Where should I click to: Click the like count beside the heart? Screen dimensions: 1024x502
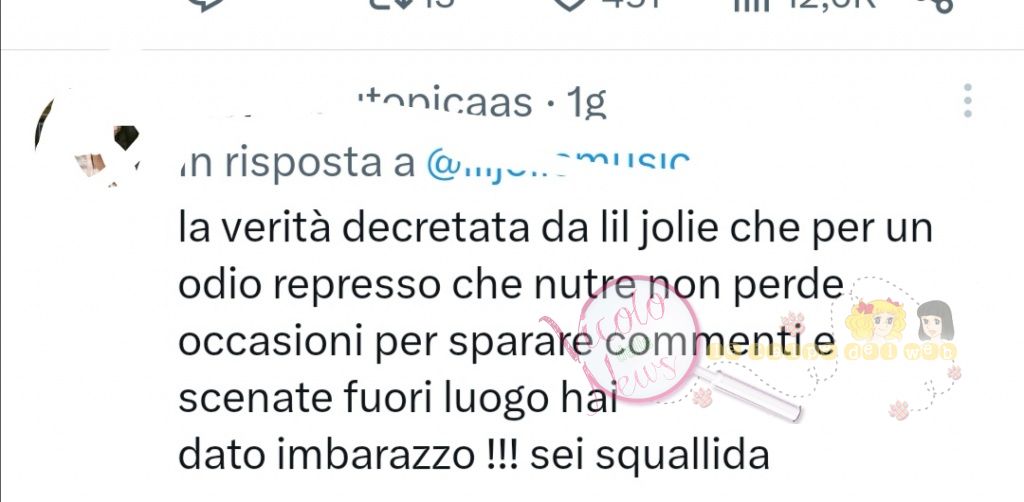(x=628, y=3)
